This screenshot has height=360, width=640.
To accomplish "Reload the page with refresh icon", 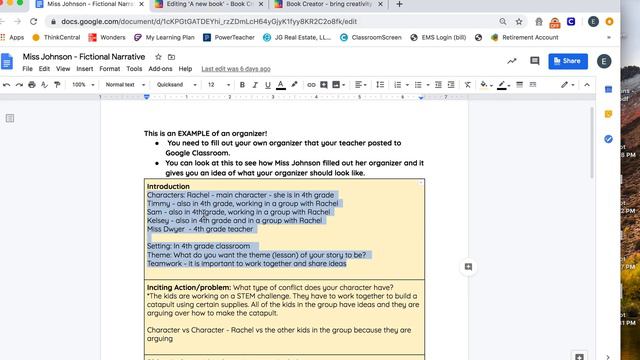I will tap(33, 22).
